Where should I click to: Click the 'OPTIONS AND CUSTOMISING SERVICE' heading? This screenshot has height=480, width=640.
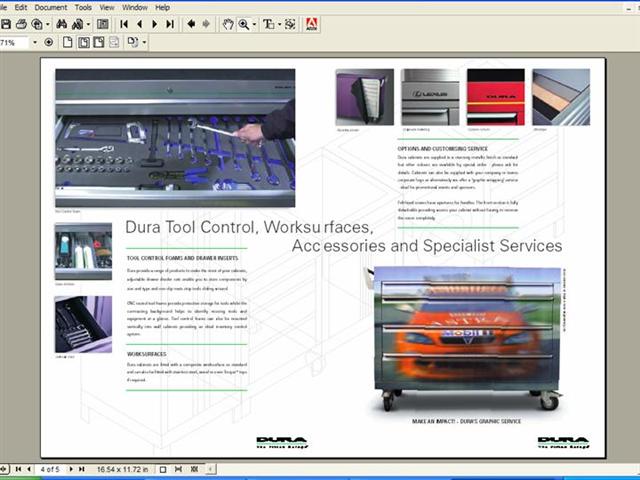442,149
